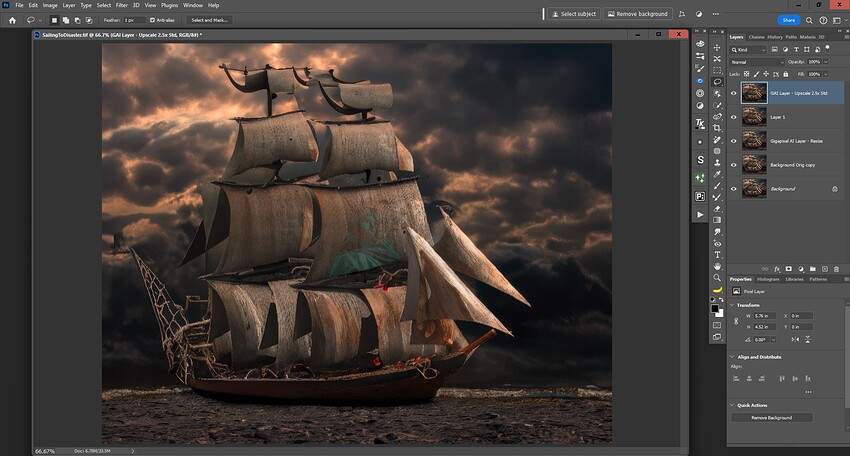Image resolution: width=850 pixels, height=456 pixels.
Task: Click the blue Share button
Action: (x=789, y=20)
